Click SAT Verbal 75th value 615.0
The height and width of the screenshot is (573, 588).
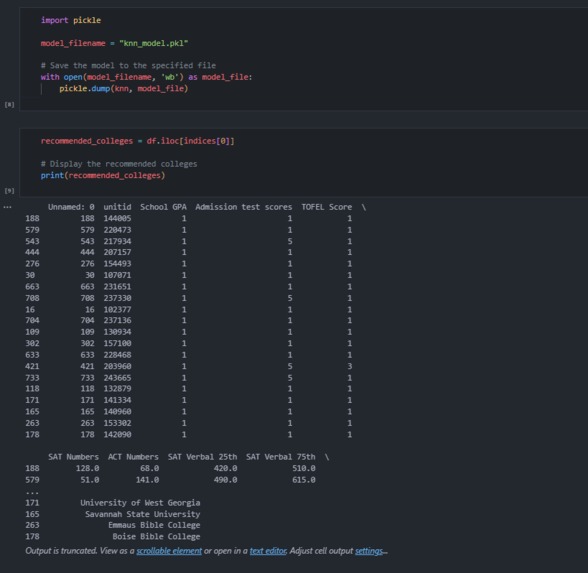pyautogui.click(x=304, y=480)
